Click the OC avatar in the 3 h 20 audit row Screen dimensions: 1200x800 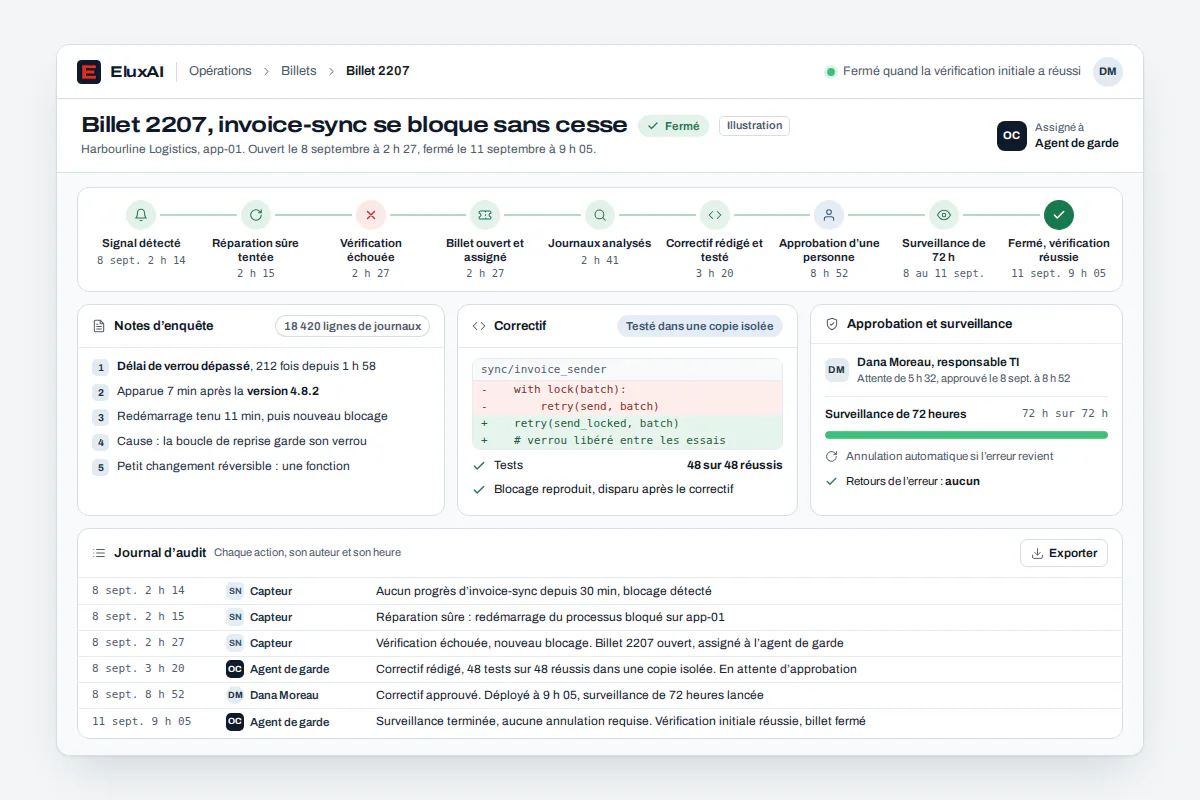coord(235,669)
